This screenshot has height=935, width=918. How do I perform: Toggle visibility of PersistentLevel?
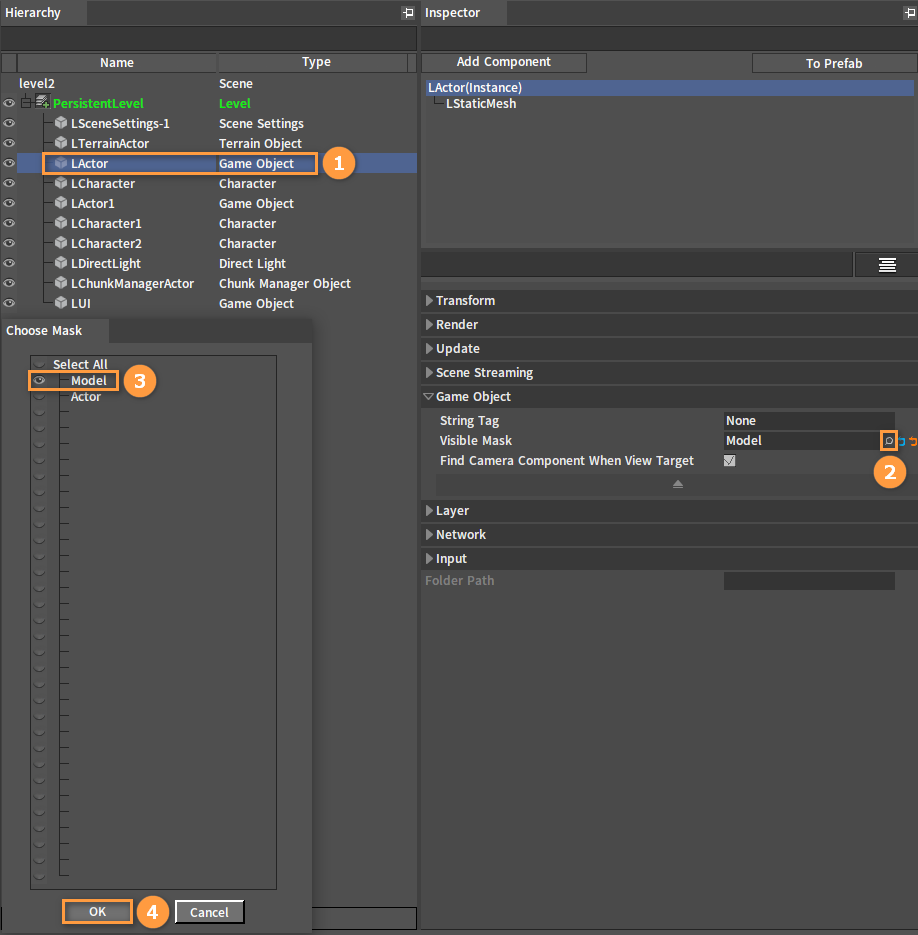tap(9, 103)
